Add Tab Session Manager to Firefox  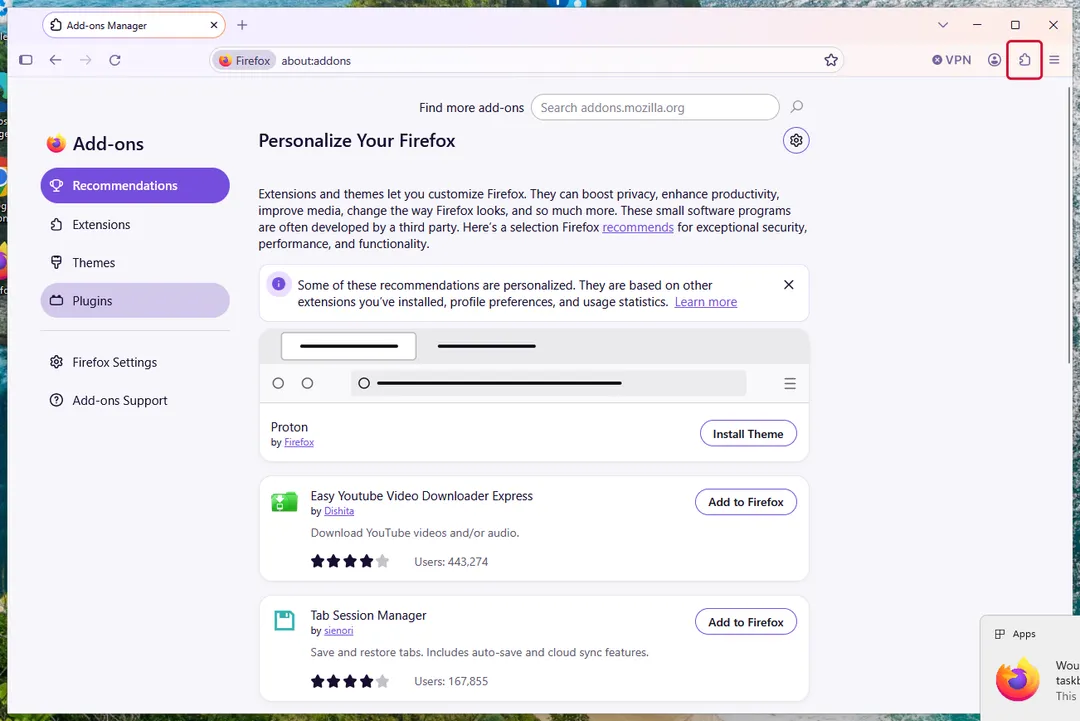(x=746, y=622)
